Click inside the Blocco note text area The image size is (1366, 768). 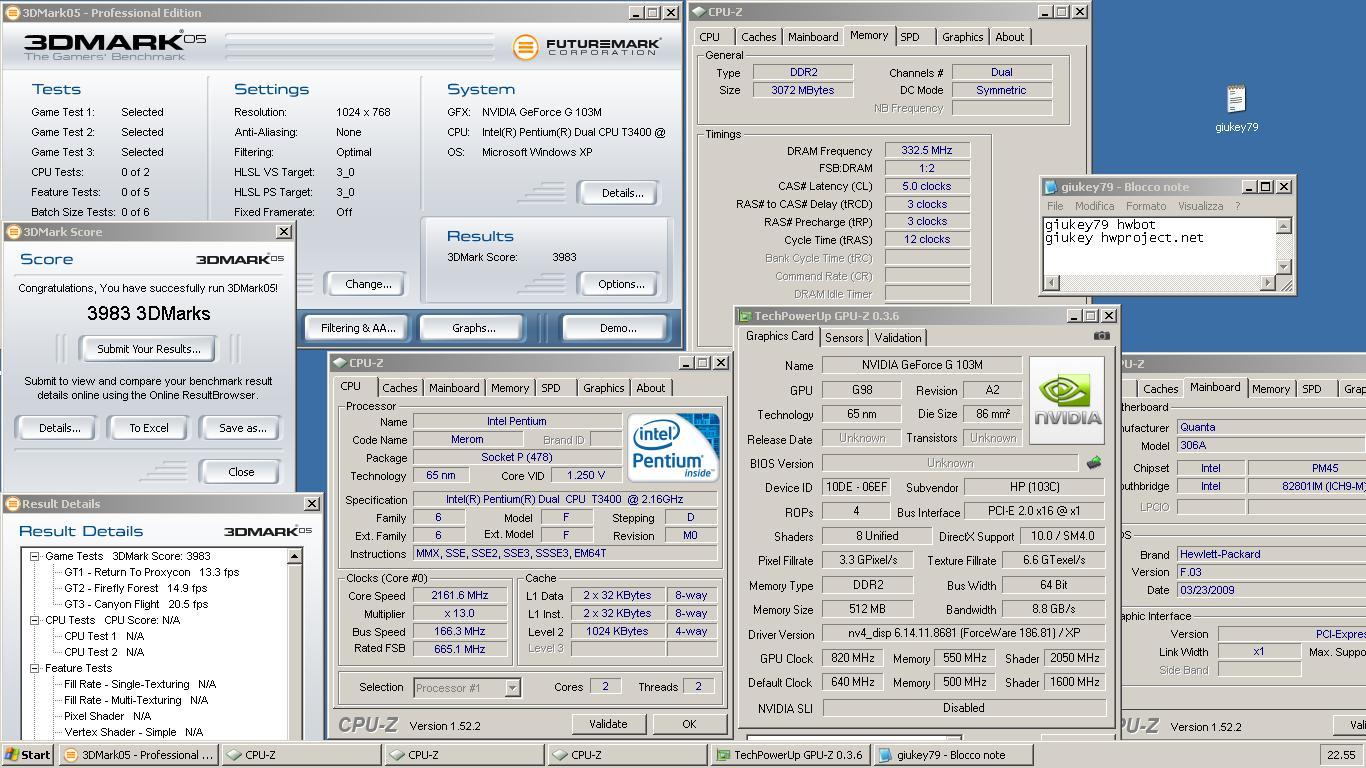click(1160, 245)
